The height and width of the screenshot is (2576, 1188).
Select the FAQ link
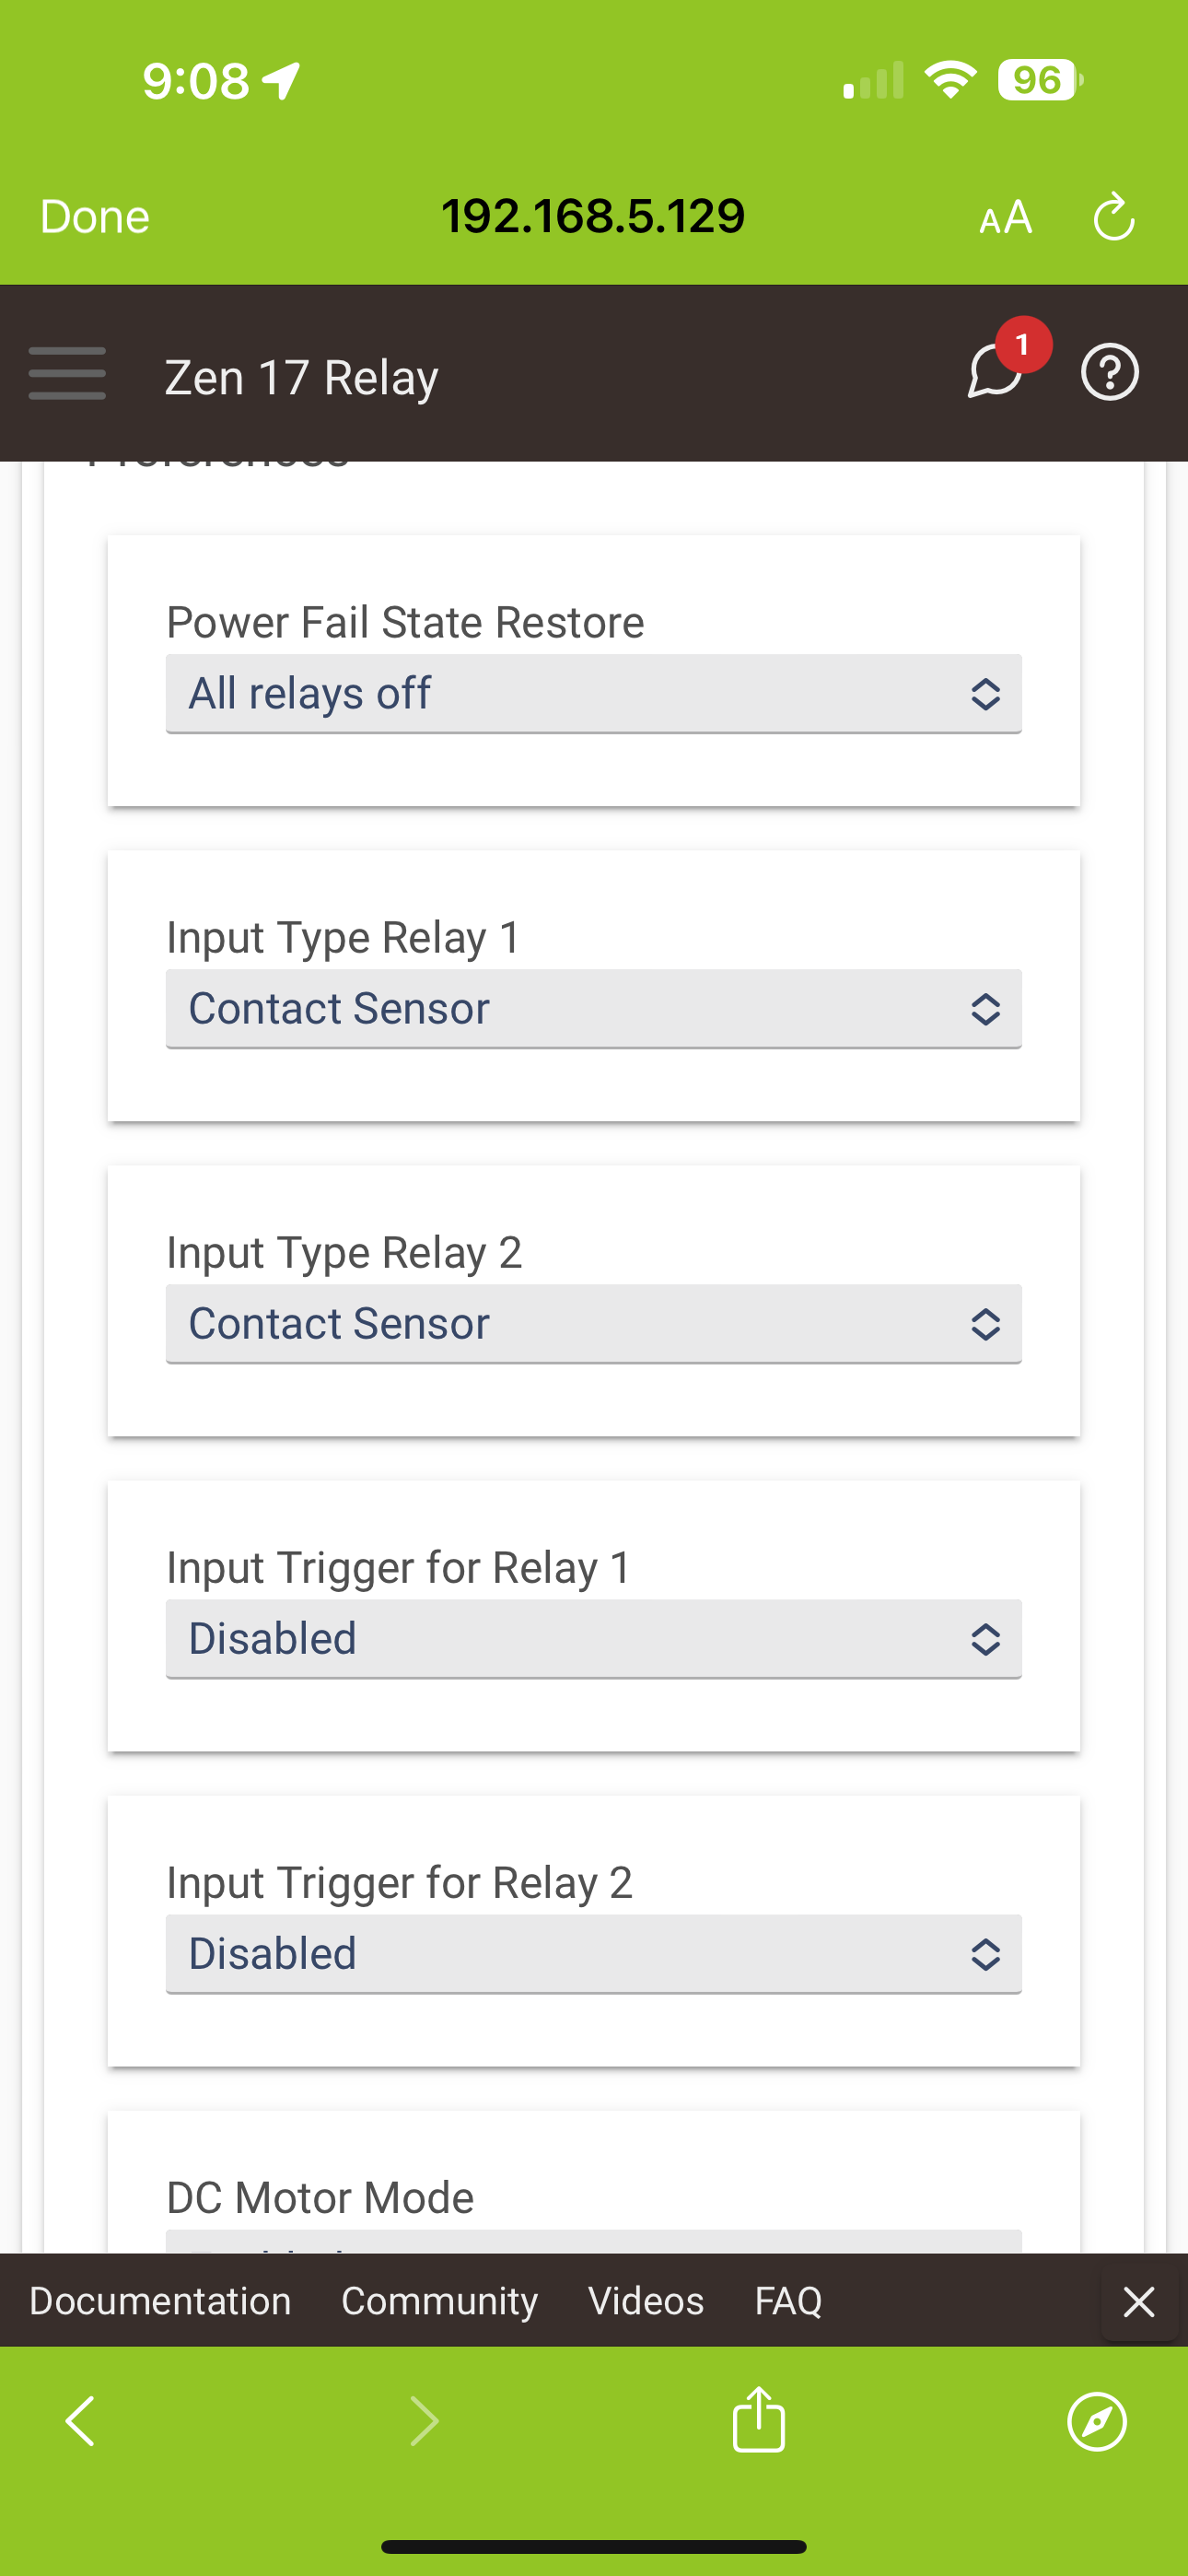pyautogui.click(x=788, y=2301)
